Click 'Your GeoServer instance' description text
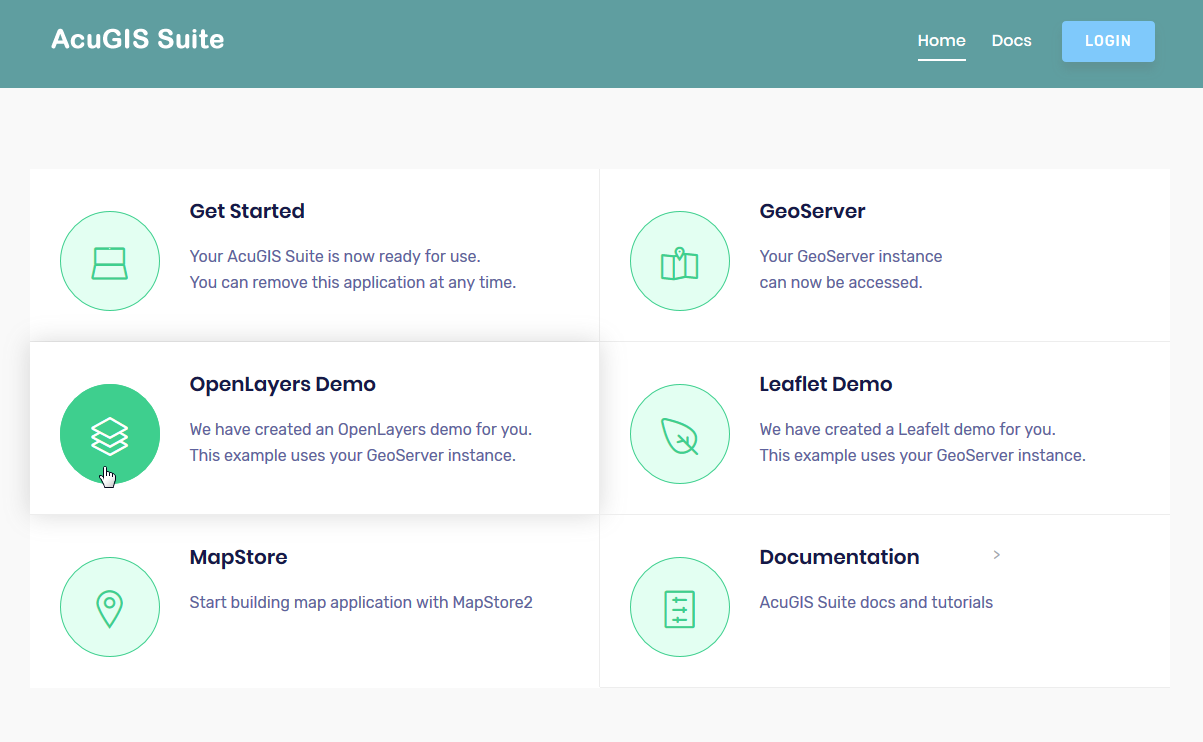The image size is (1203, 742). [850, 256]
